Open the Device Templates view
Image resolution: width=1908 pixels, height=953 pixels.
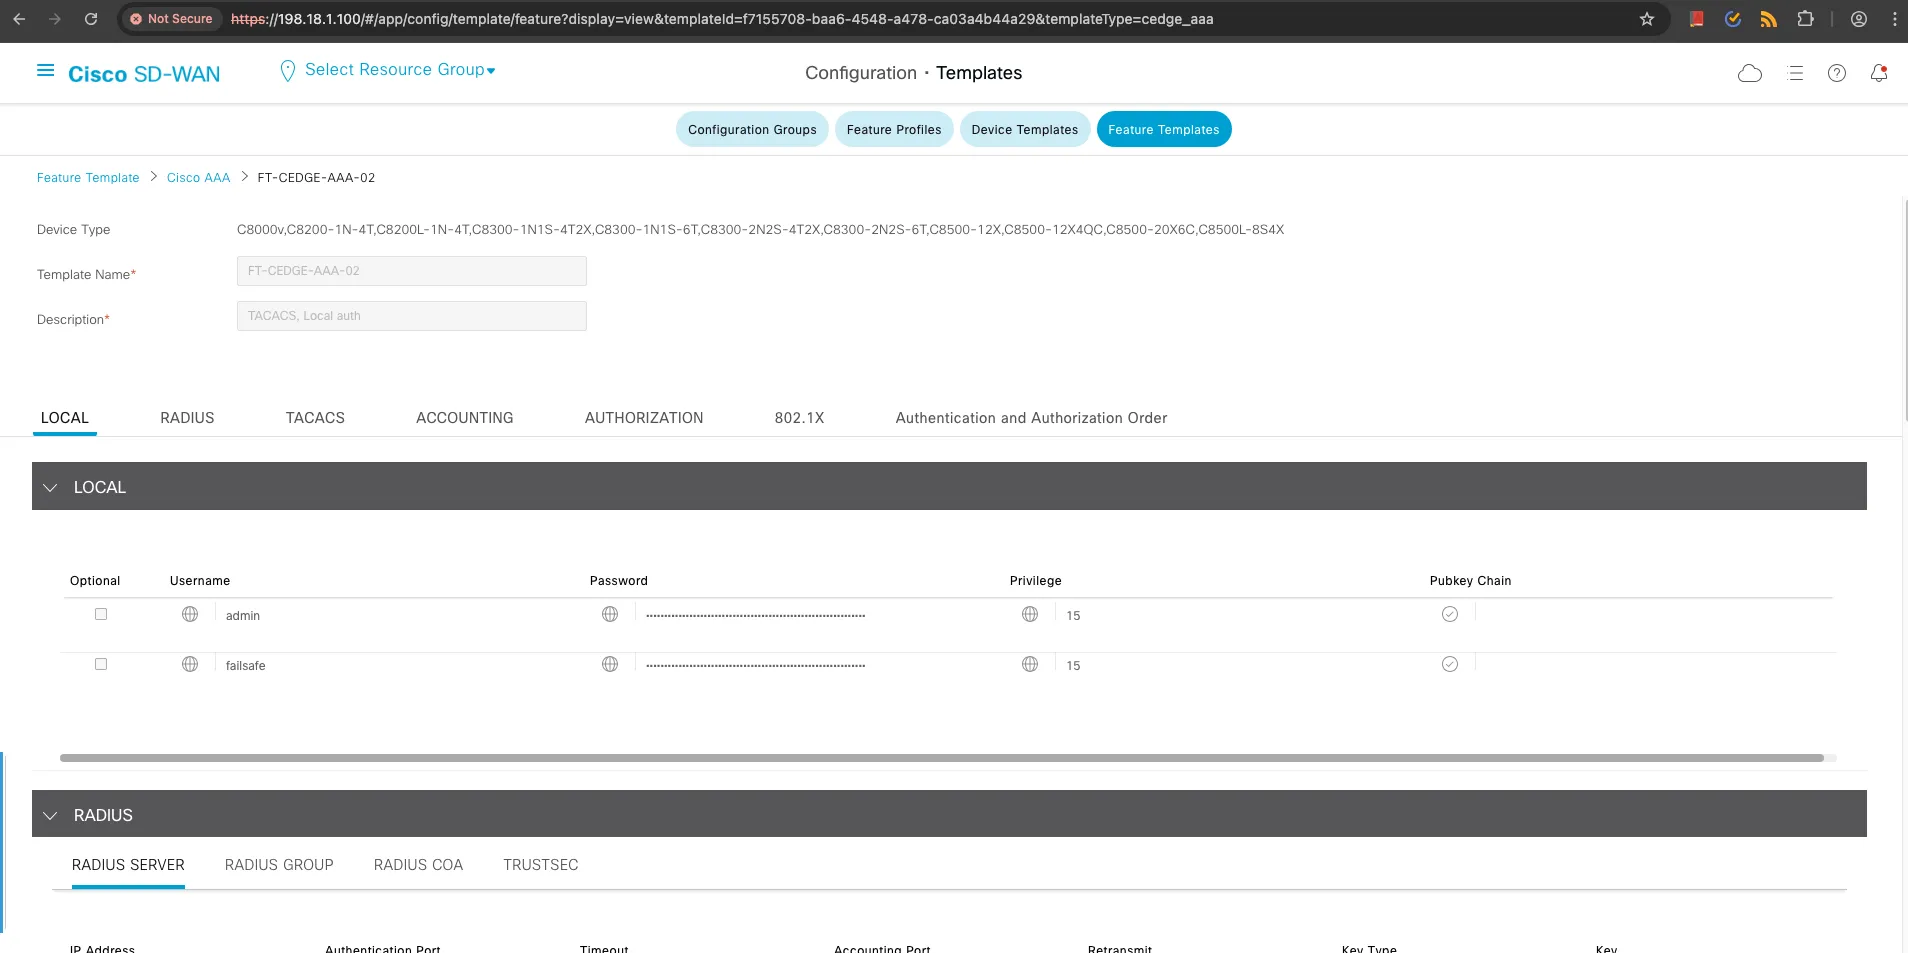click(x=1023, y=129)
